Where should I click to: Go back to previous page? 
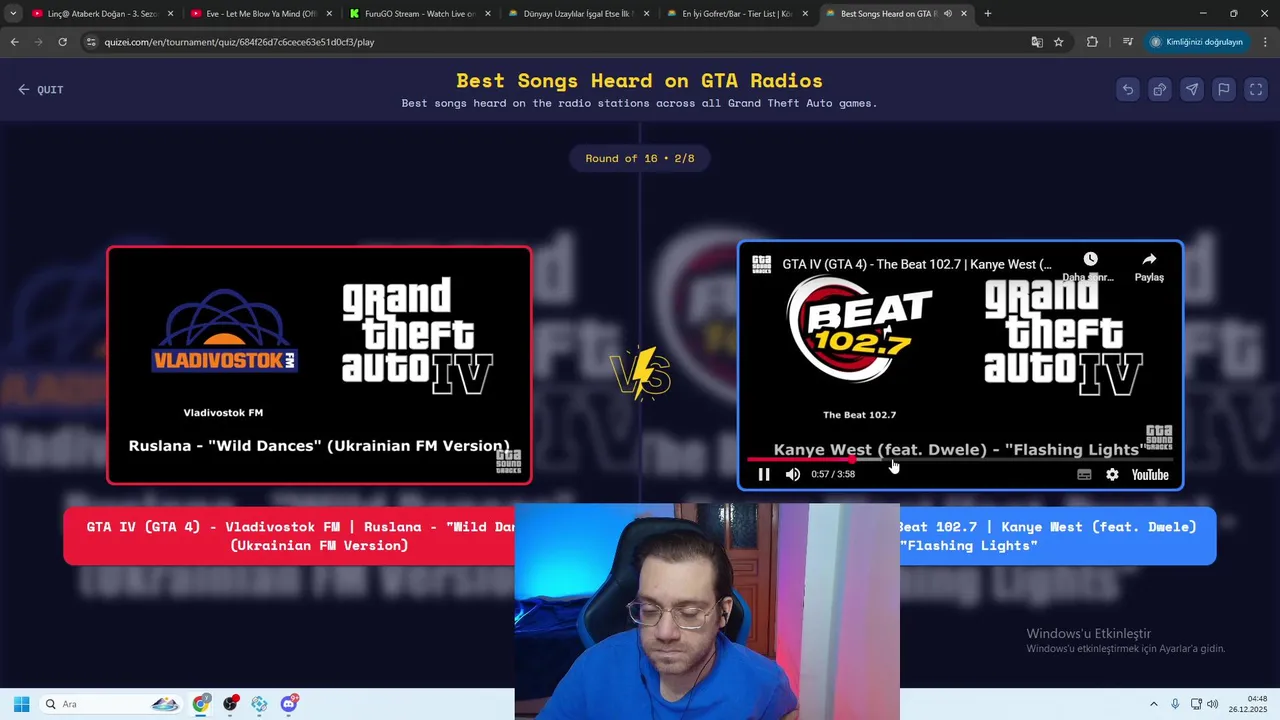(x=14, y=42)
